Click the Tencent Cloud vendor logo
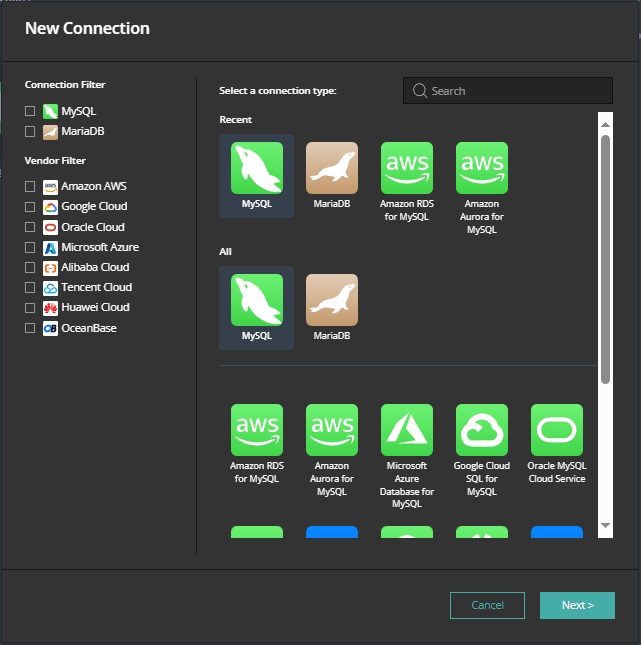This screenshot has width=641, height=645. click(x=50, y=288)
